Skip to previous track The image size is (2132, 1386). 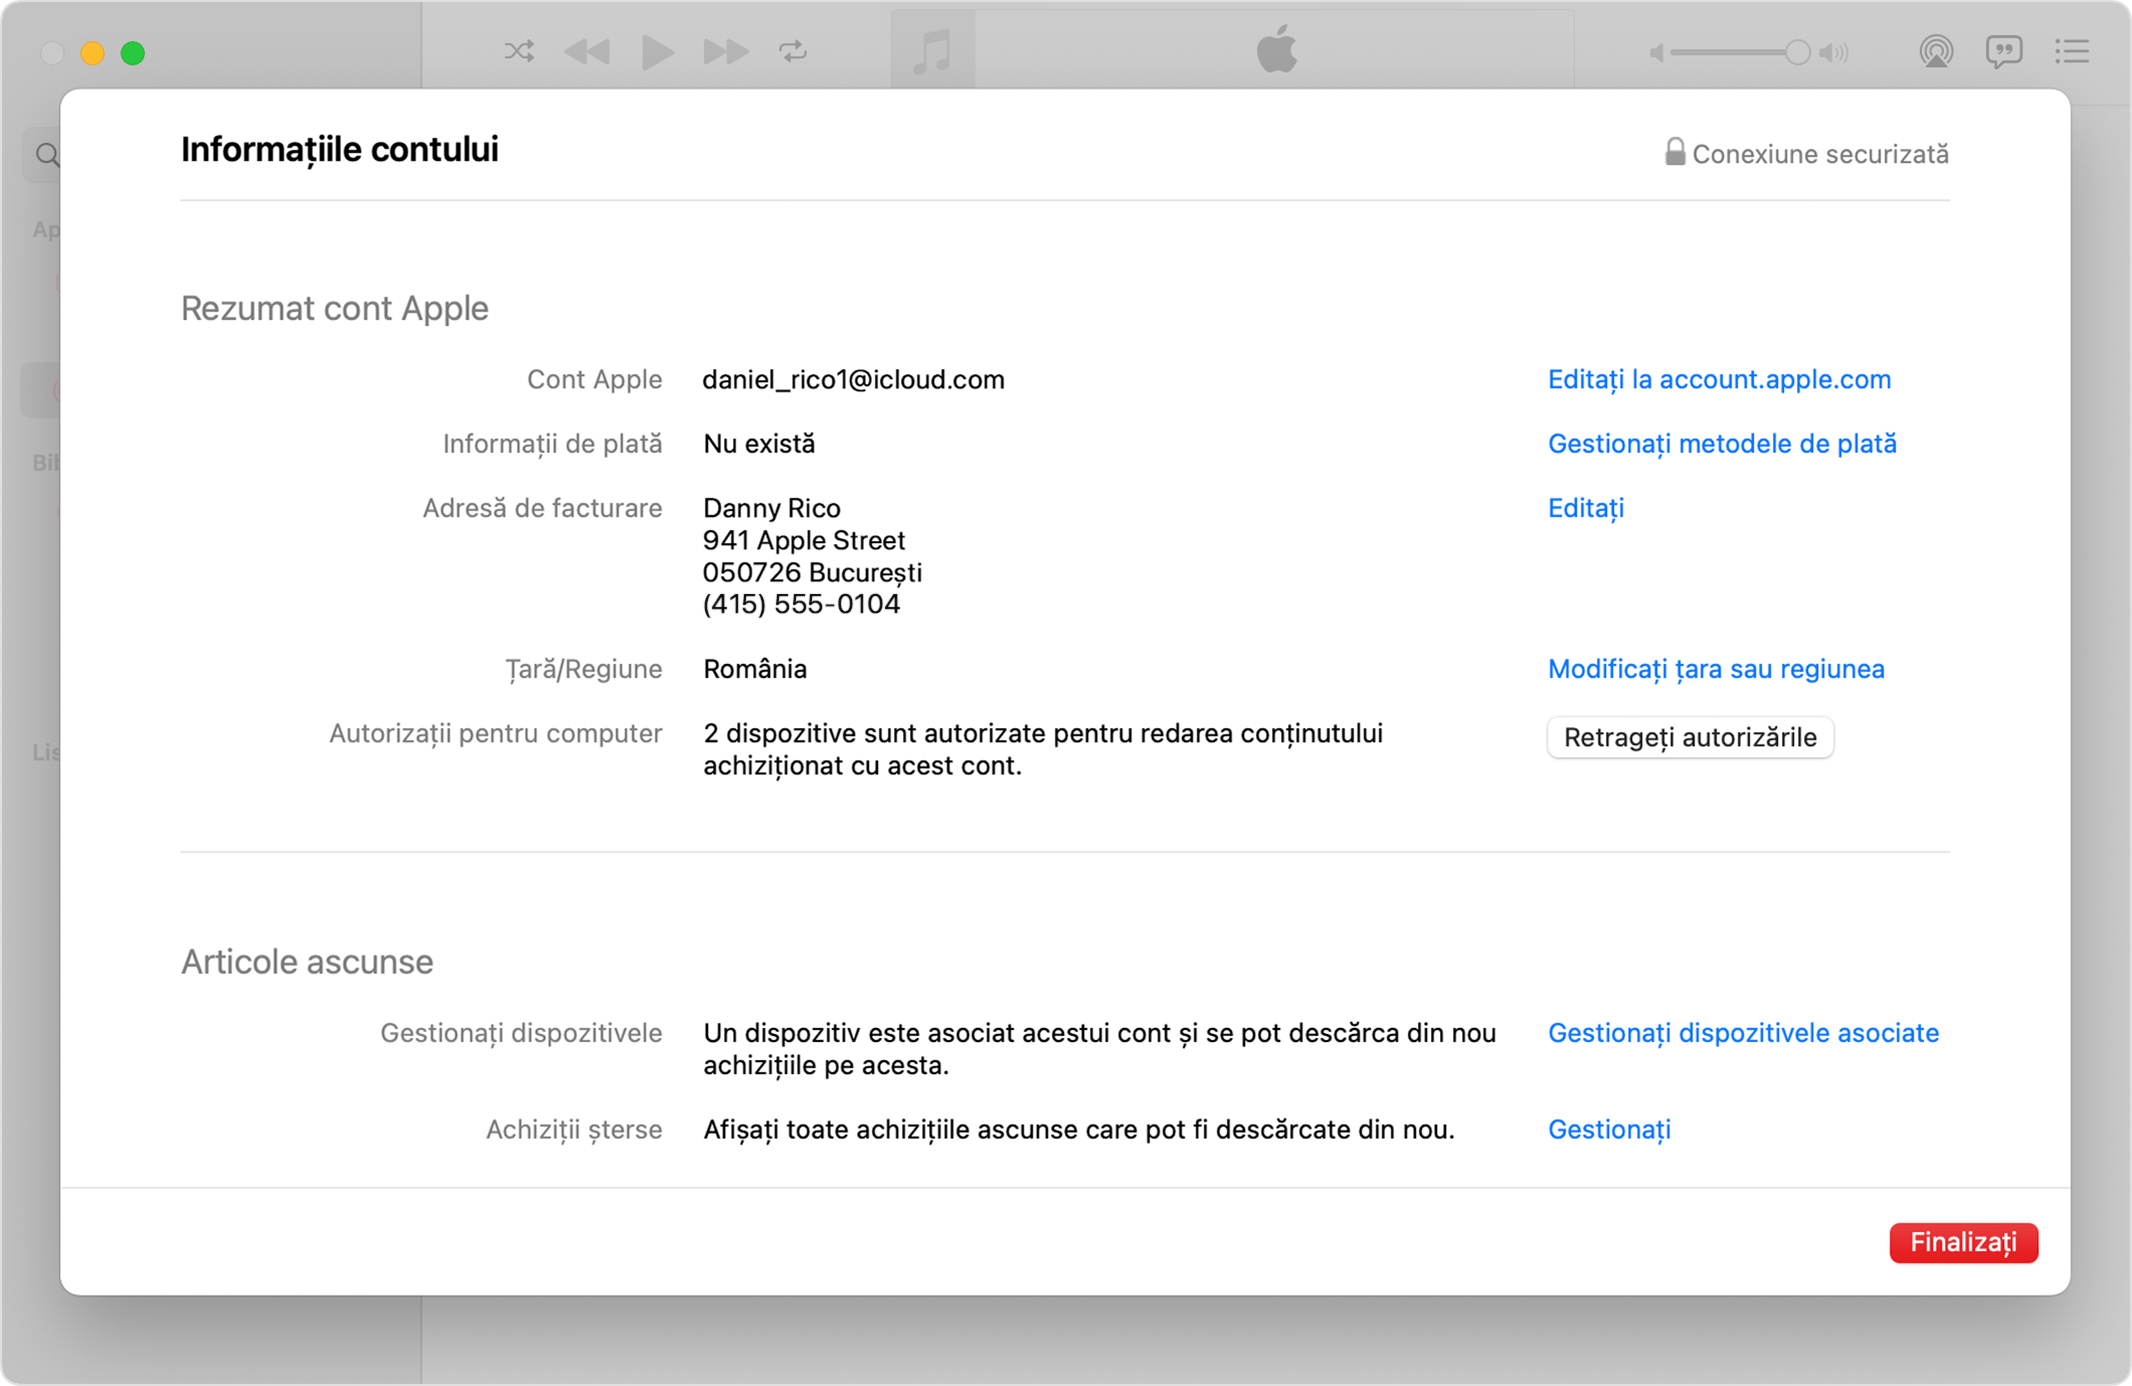(x=587, y=51)
